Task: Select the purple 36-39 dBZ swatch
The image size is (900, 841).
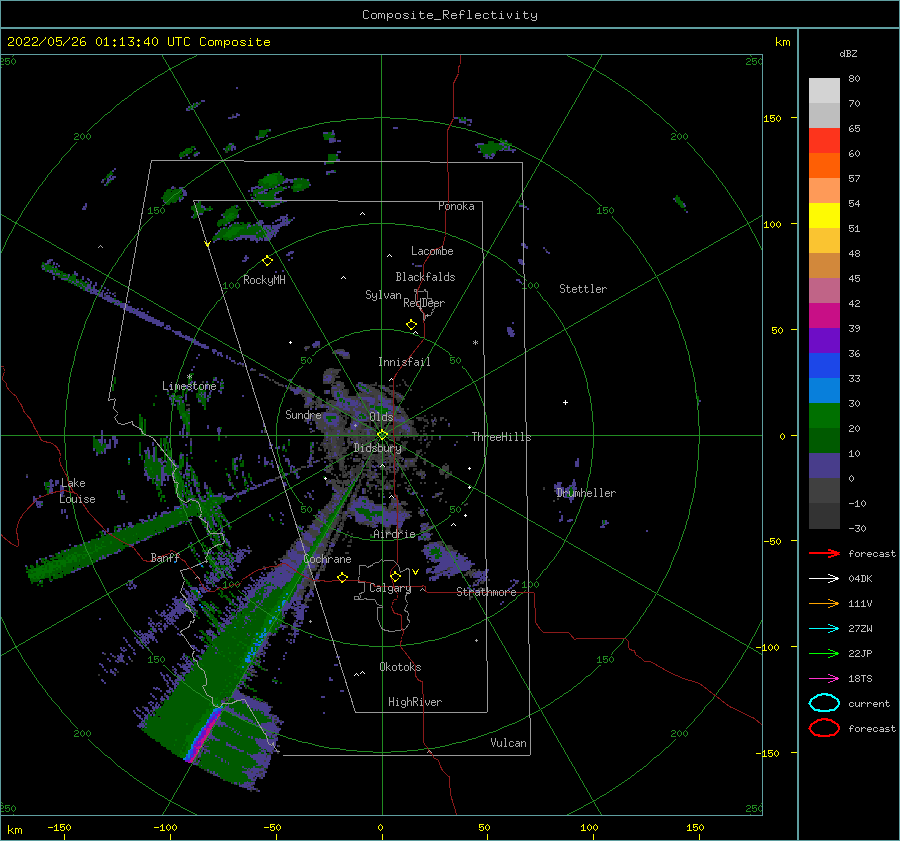Action: (824, 340)
